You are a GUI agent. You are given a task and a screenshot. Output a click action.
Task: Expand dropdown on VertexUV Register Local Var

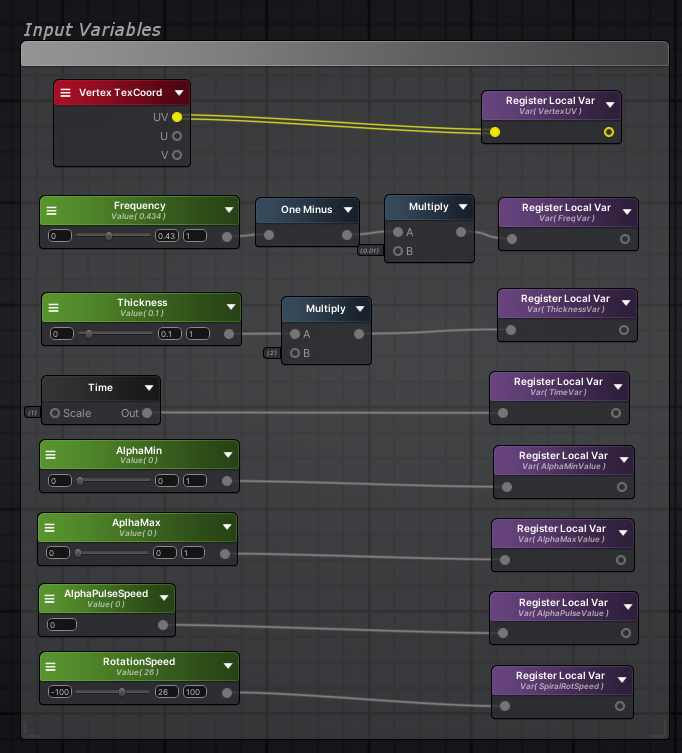(609, 105)
